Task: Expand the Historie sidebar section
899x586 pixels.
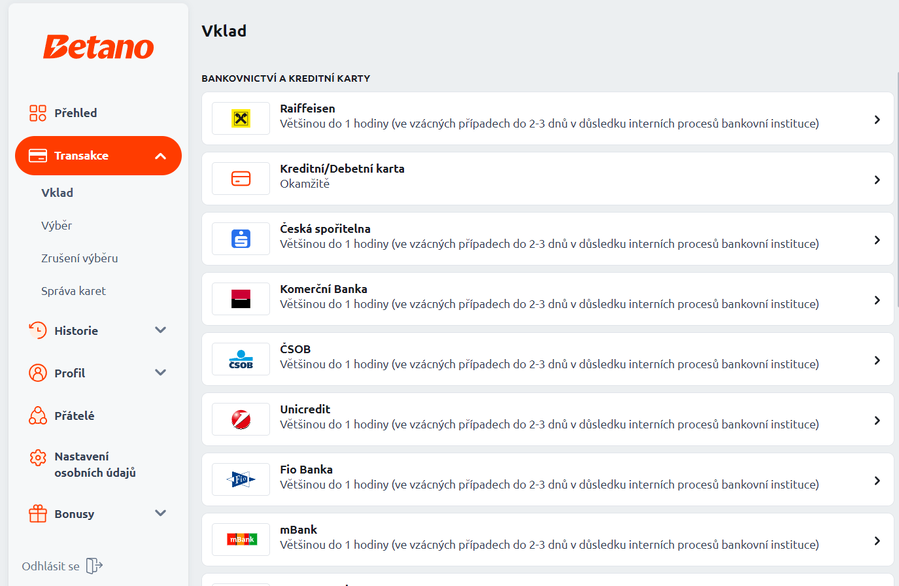Action: tap(160, 330)
